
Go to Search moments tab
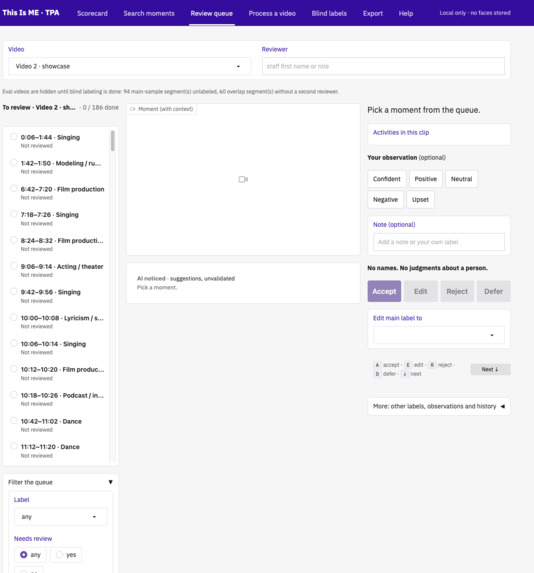[x=149, y=14]
